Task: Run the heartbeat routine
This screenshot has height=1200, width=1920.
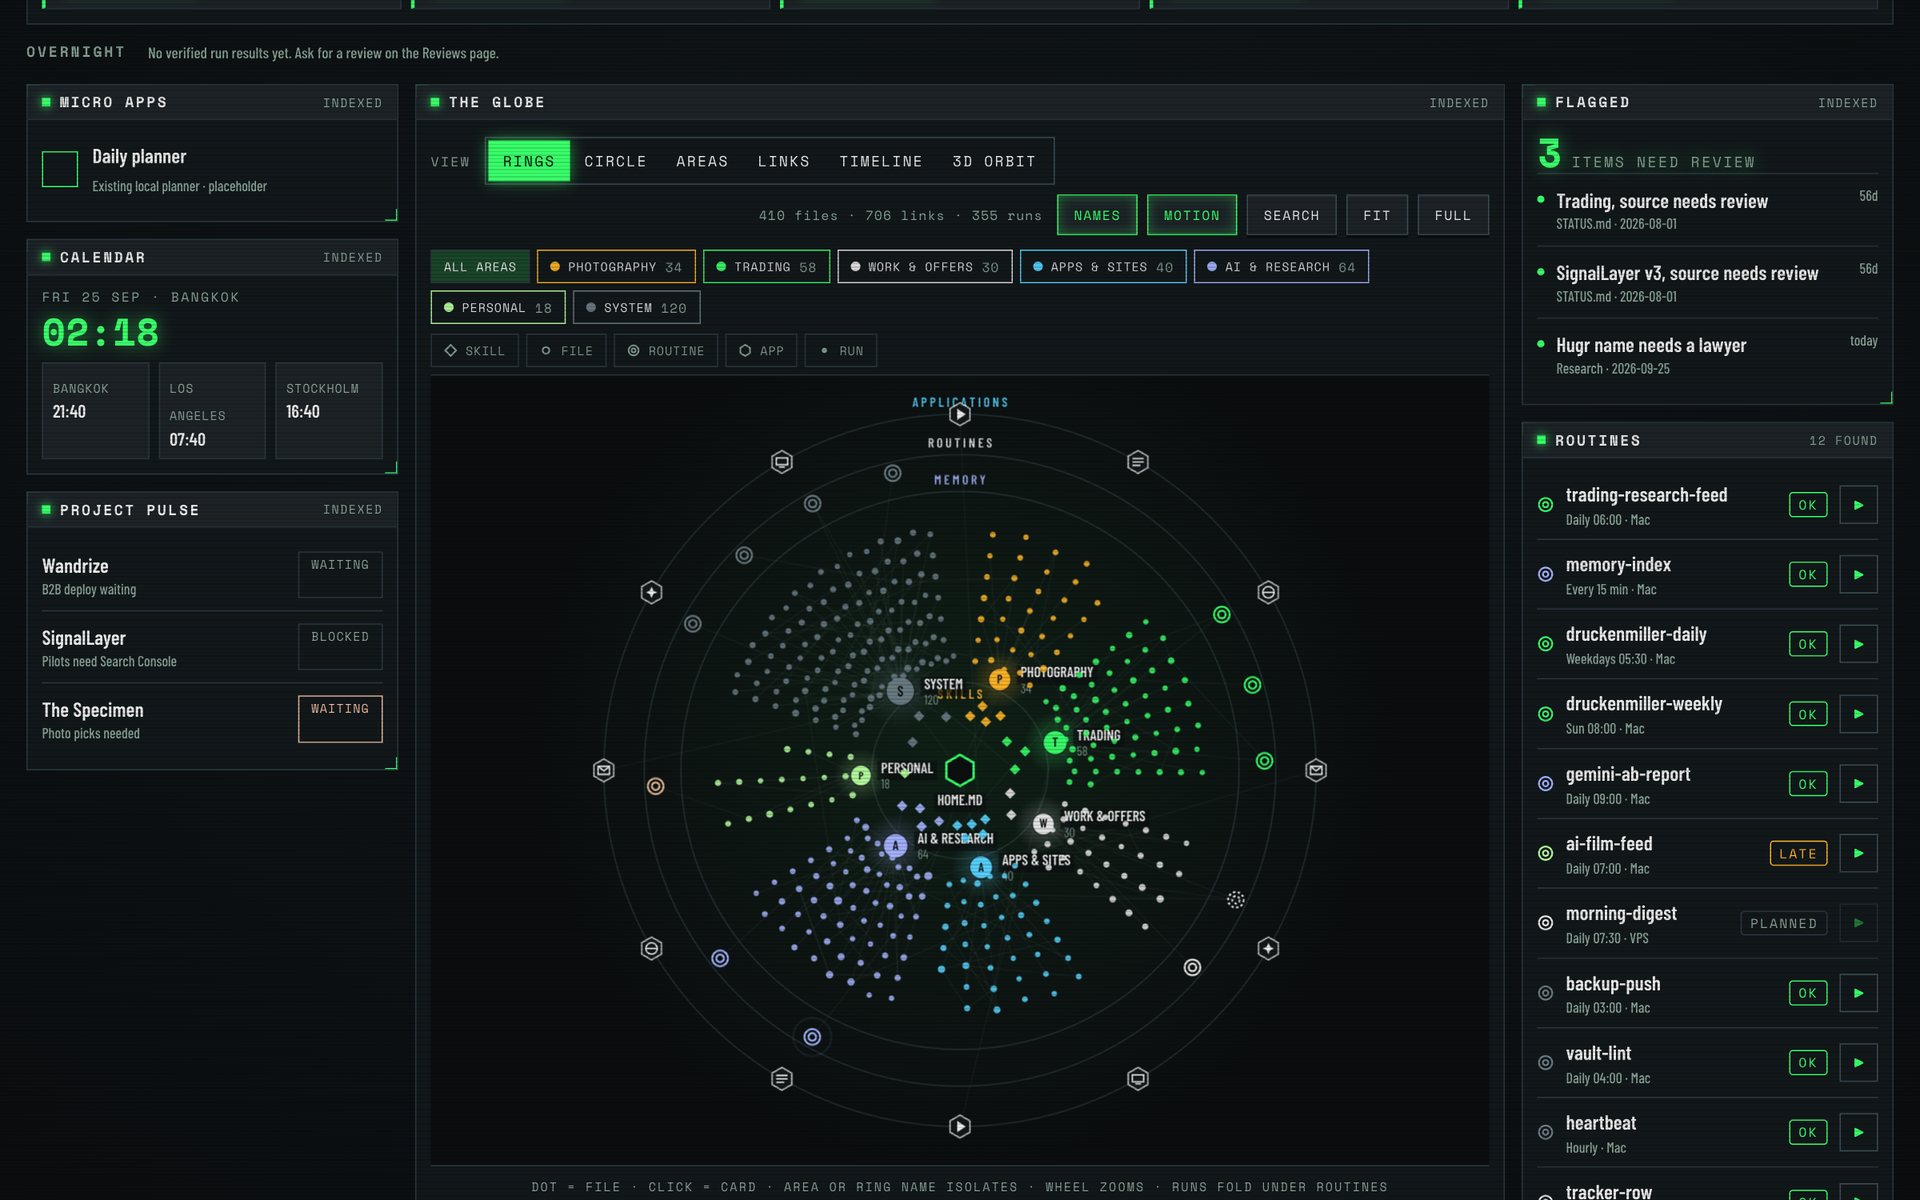Action: (1858, 1133)
